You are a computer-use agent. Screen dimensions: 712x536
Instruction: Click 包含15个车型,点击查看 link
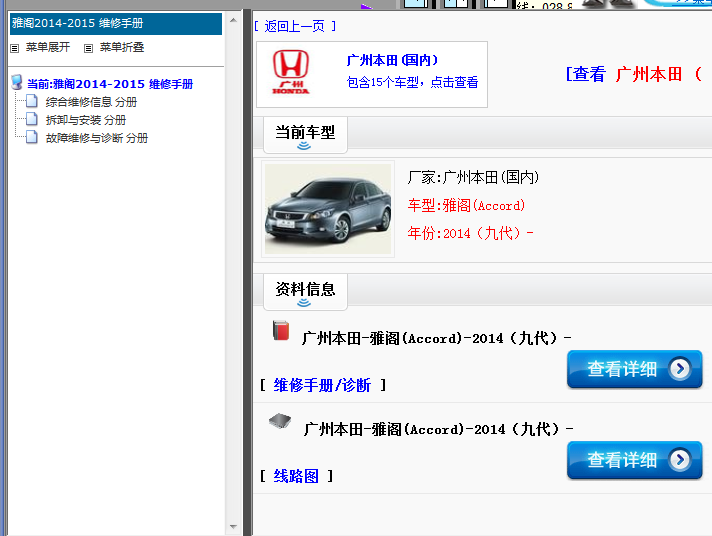[412, 82]
